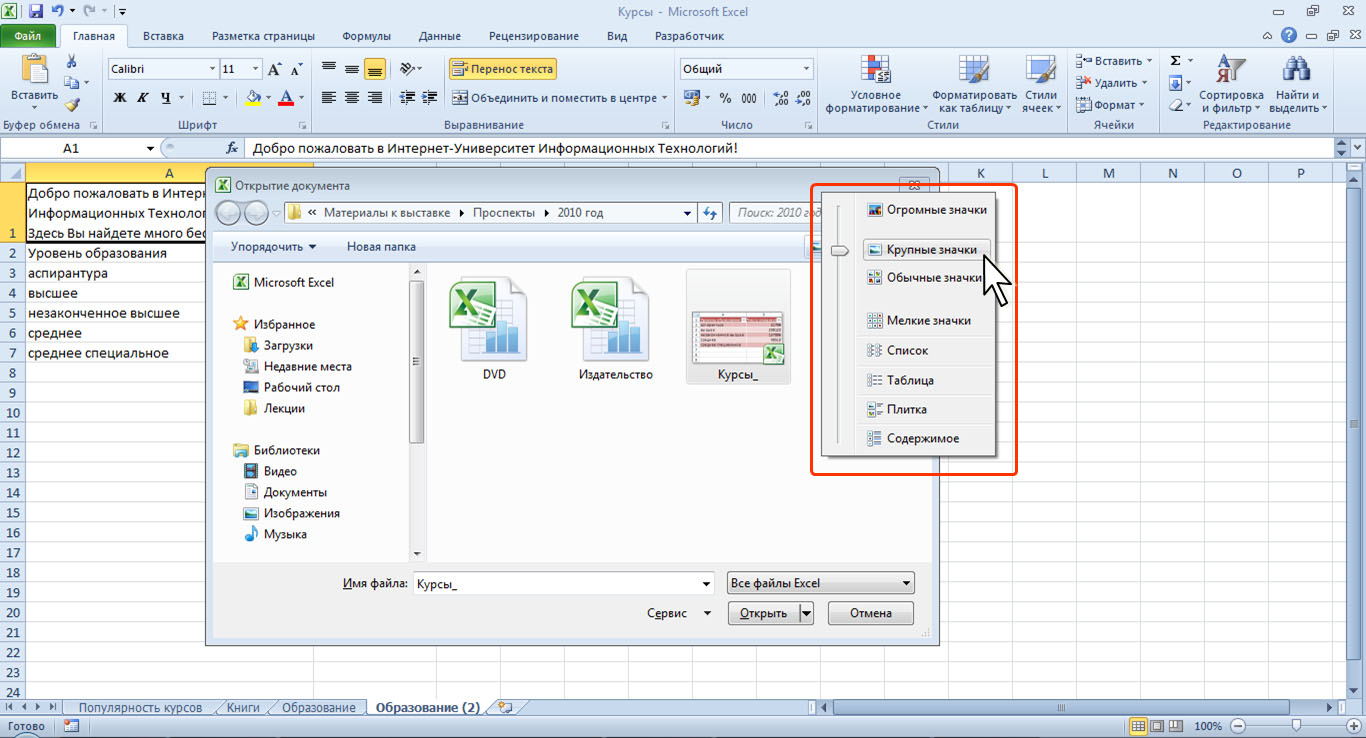Screen dimensions: 1366x738
Task: Open Найти и выделить menu
Action: [1297, 84]
